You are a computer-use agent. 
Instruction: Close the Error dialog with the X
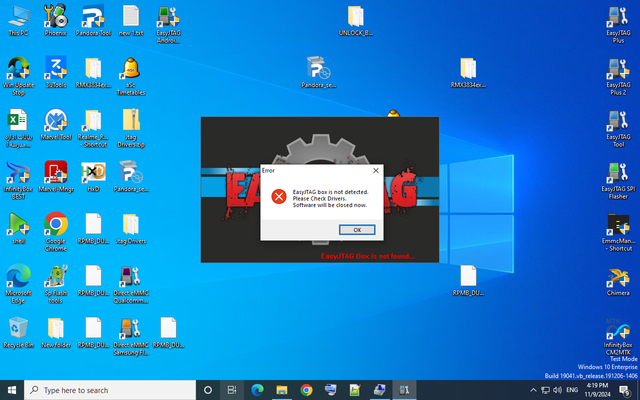(376, 171)
